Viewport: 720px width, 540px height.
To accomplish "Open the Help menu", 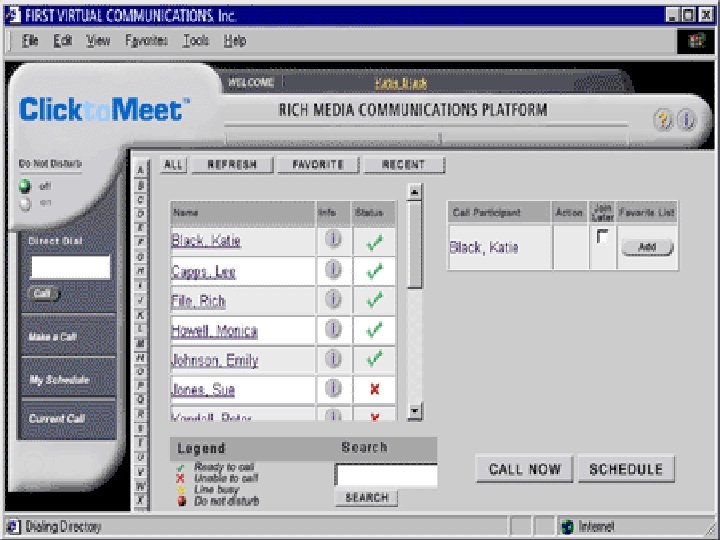I will click(x=235, y=41).
